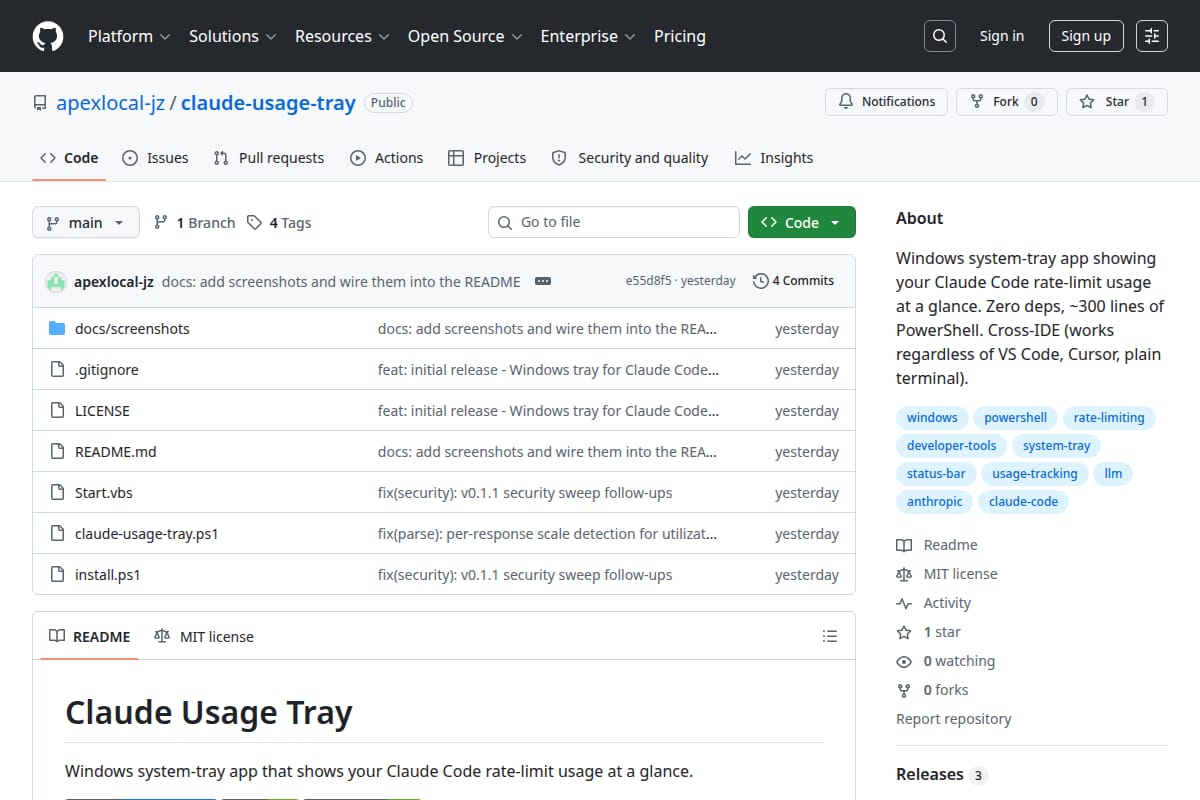The image size is (1200, 800).
Task: Select the rate-limiting topic tag
Action: [x=1109, y=418]
